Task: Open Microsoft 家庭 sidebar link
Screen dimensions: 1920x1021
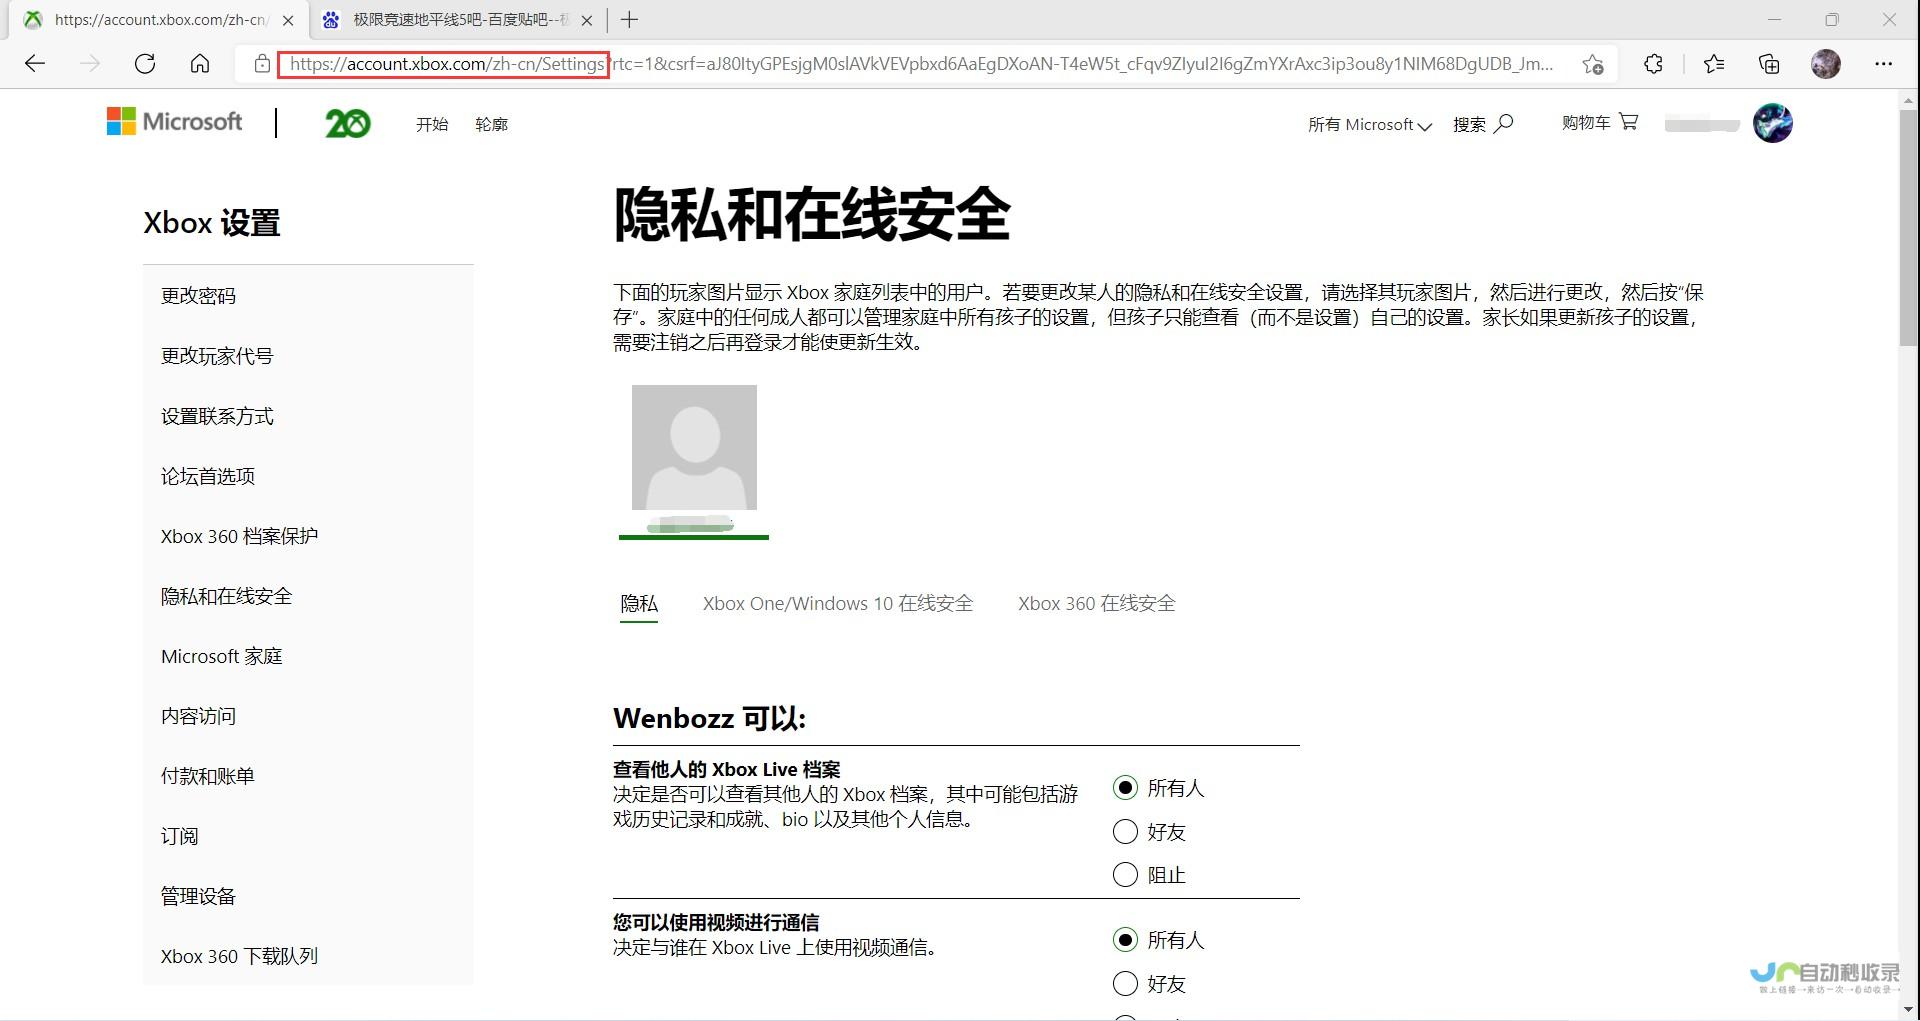Action: 222,656
